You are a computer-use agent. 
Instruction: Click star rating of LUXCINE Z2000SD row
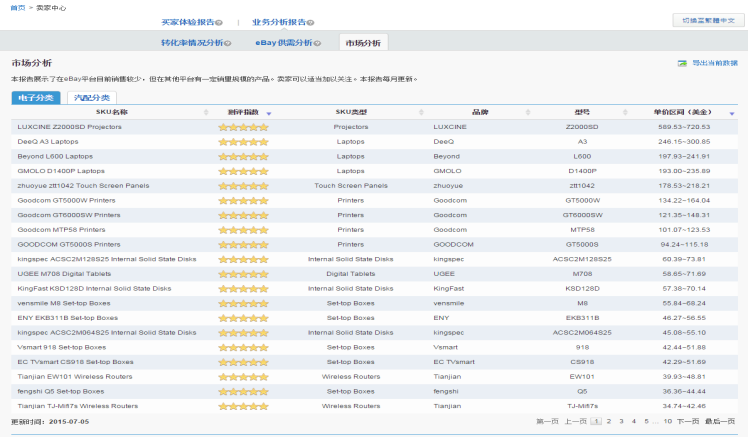(x=243, y=127)
